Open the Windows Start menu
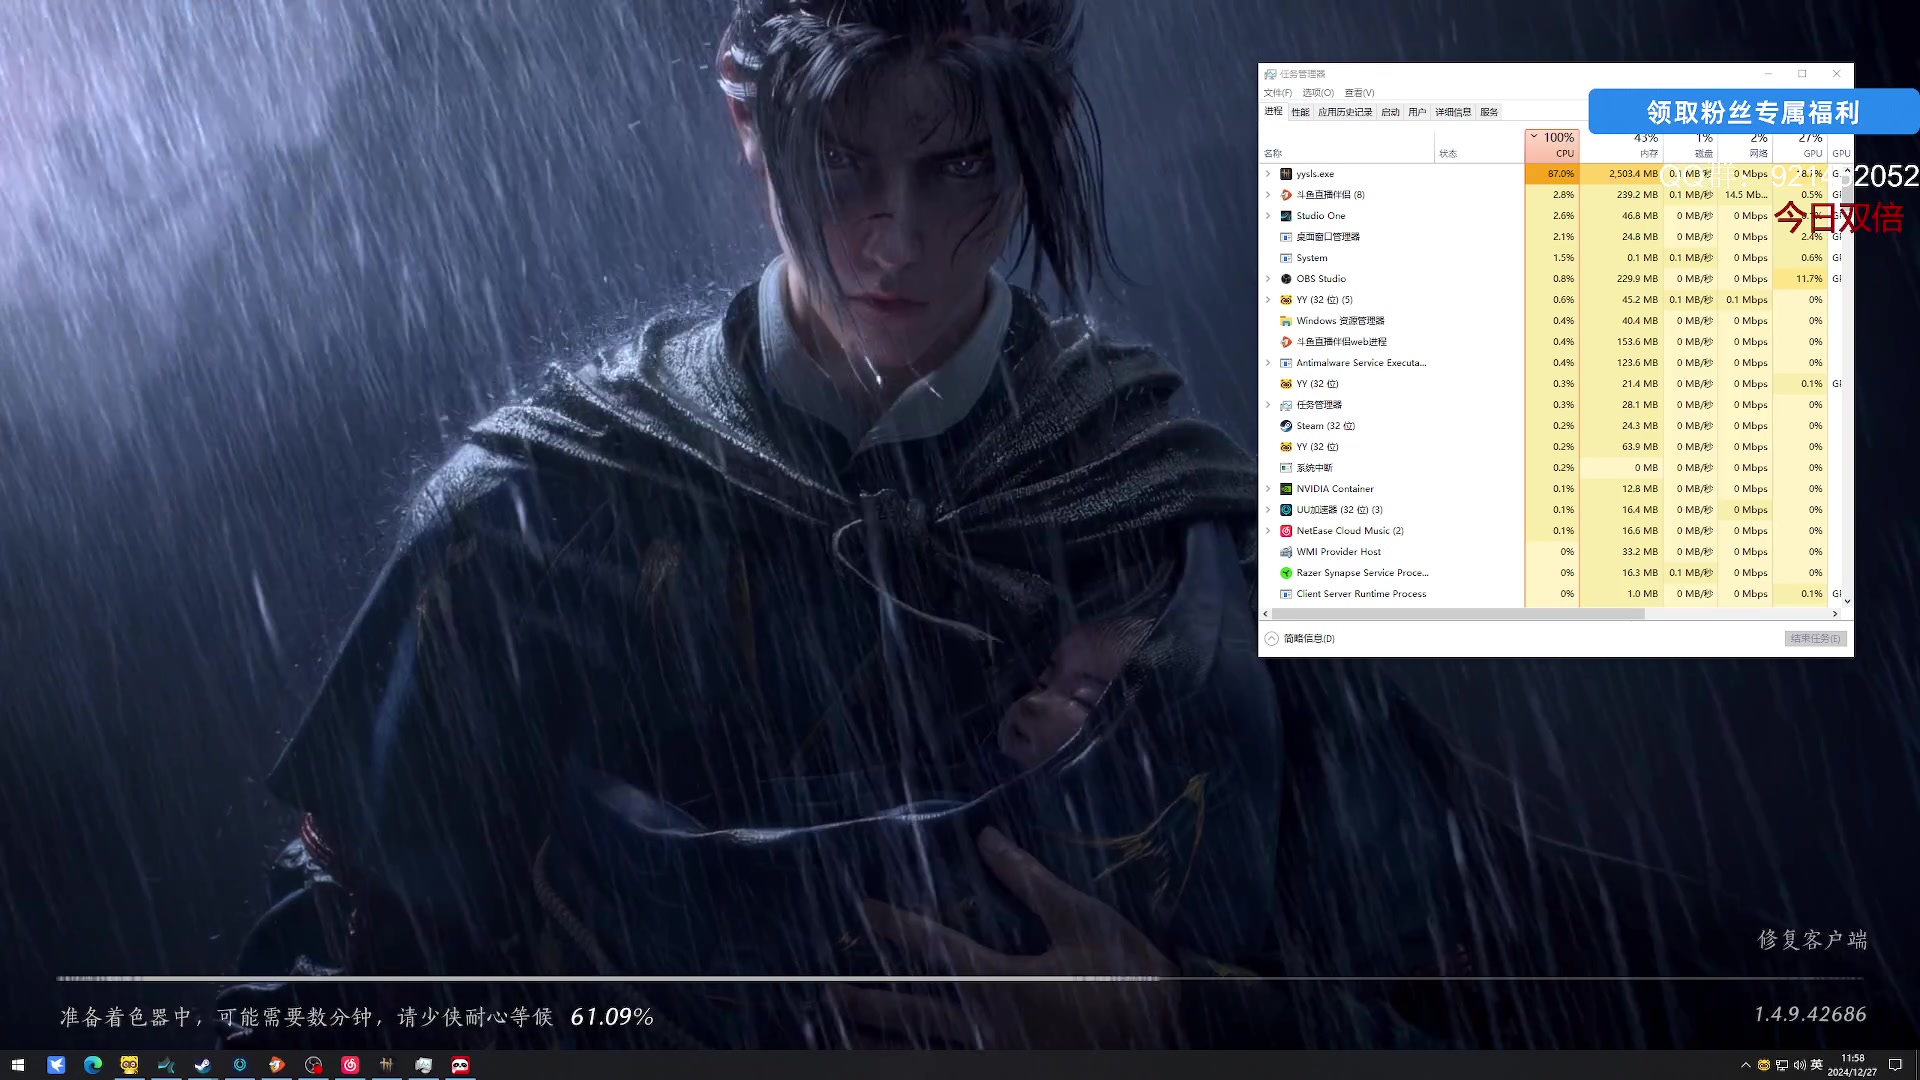This screenshot has width=1920, height=1080. (18, 1065)
